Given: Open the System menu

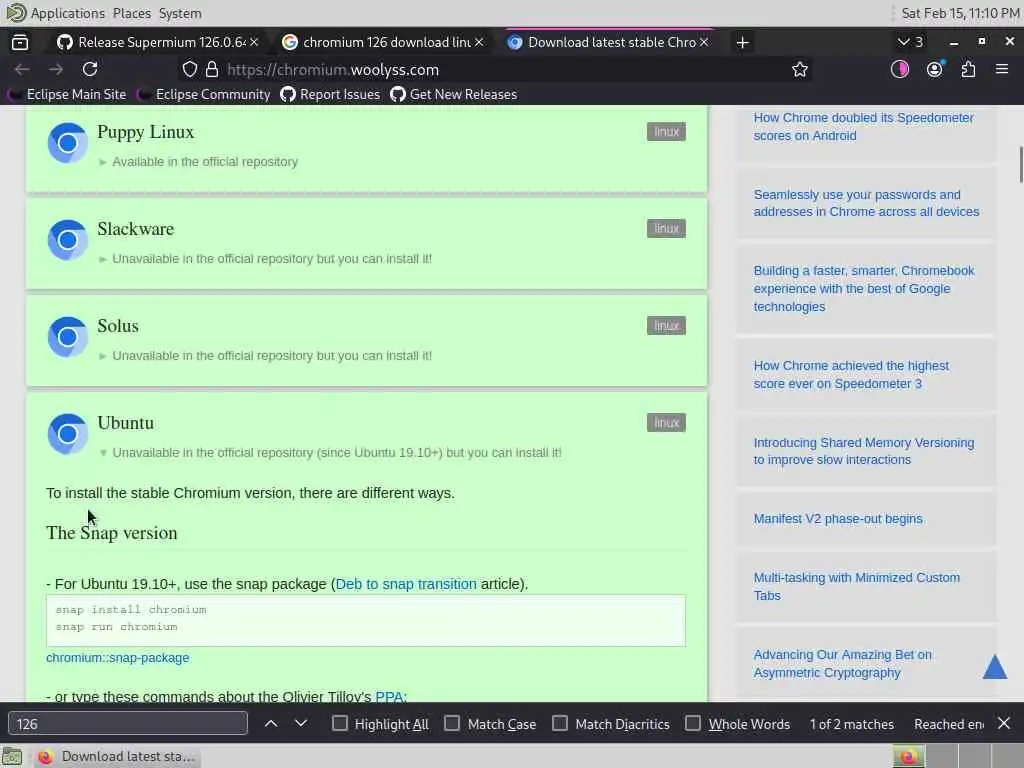Looking at the screenshot, I should coord(180,13).
